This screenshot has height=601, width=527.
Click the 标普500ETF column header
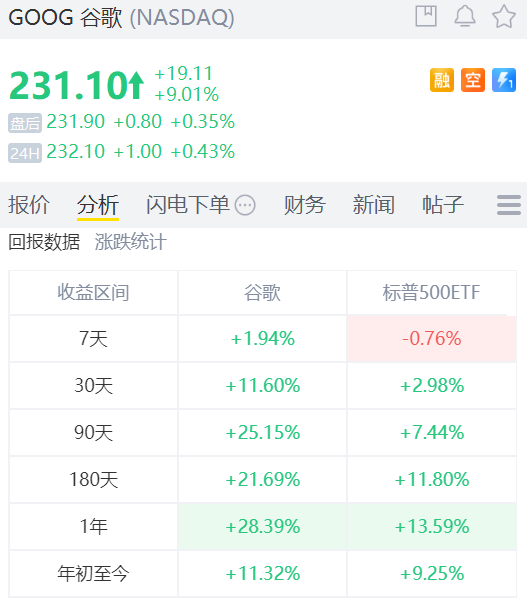coord(431,293)
